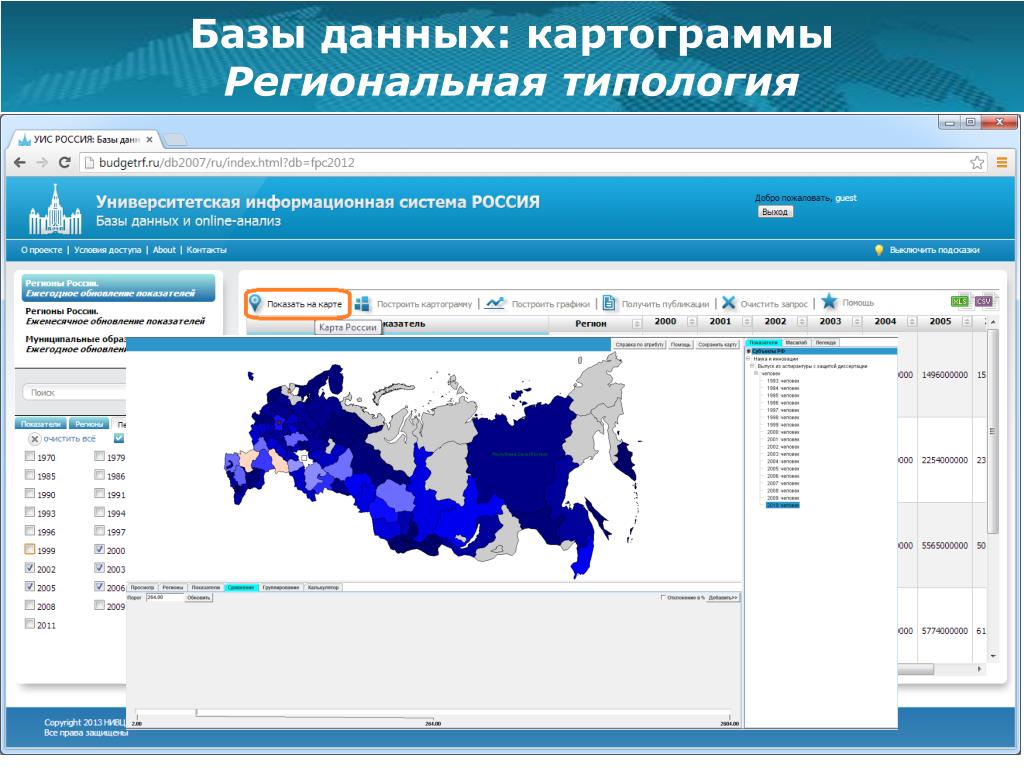Click the Очистить запрос X icon
The width and height of the screenshot is (1024, 768).
[x=728, y=302]
